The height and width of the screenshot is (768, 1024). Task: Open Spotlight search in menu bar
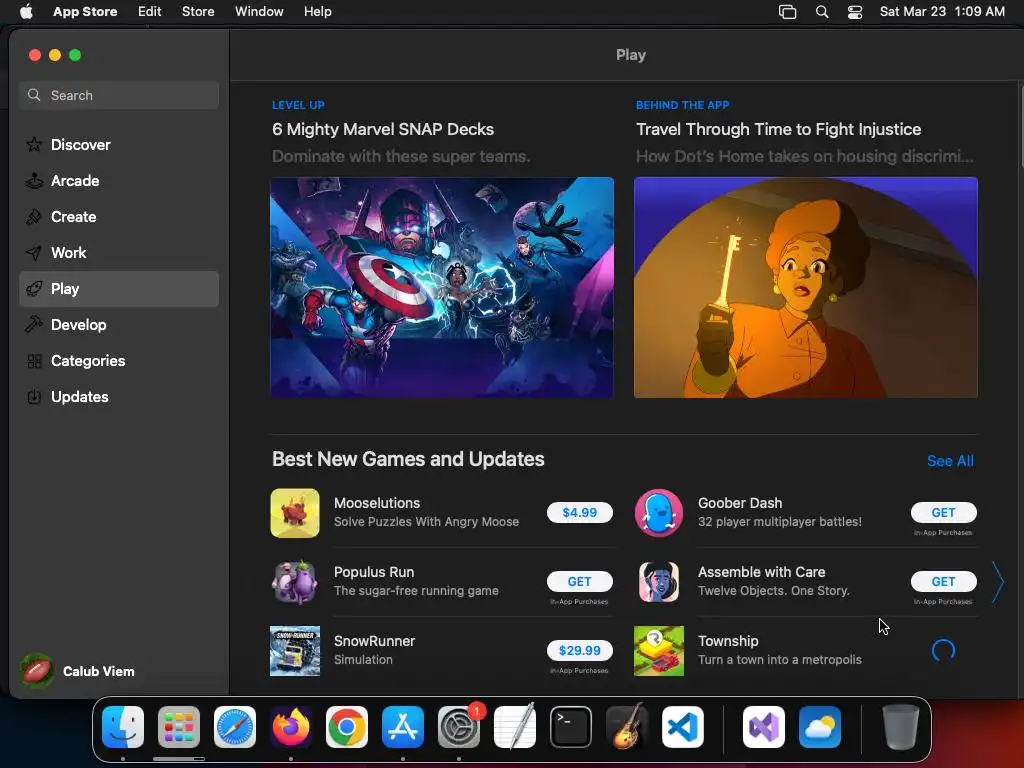(x=822, y=12)
